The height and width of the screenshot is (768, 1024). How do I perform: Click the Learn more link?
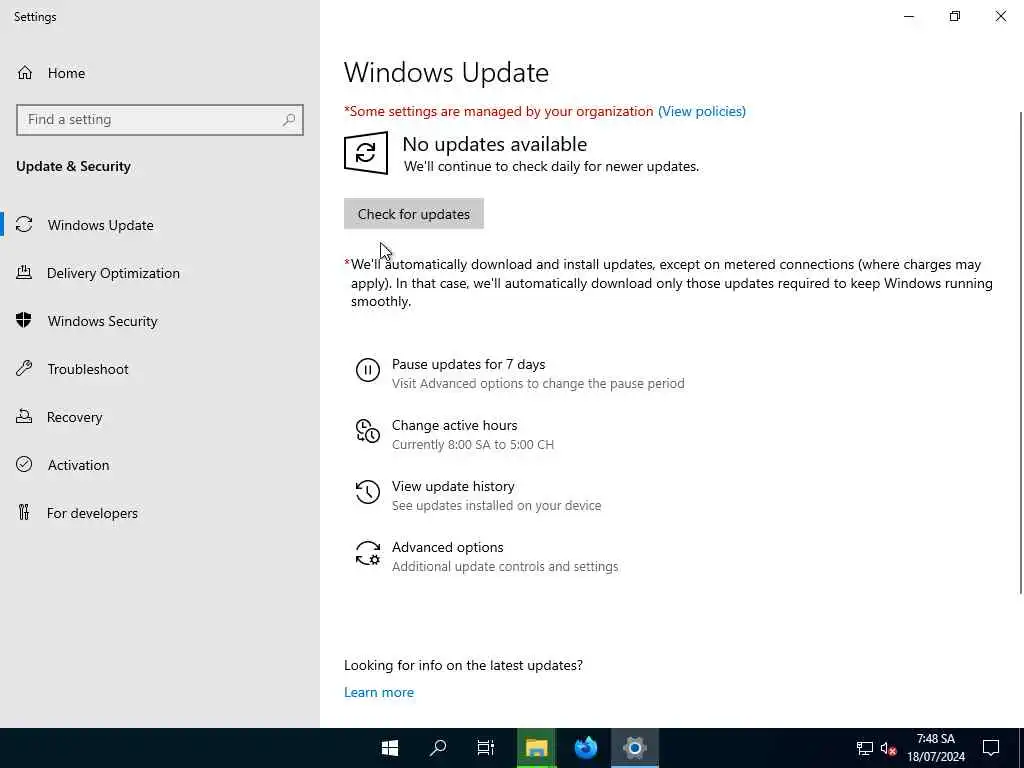tap(379, 692)
